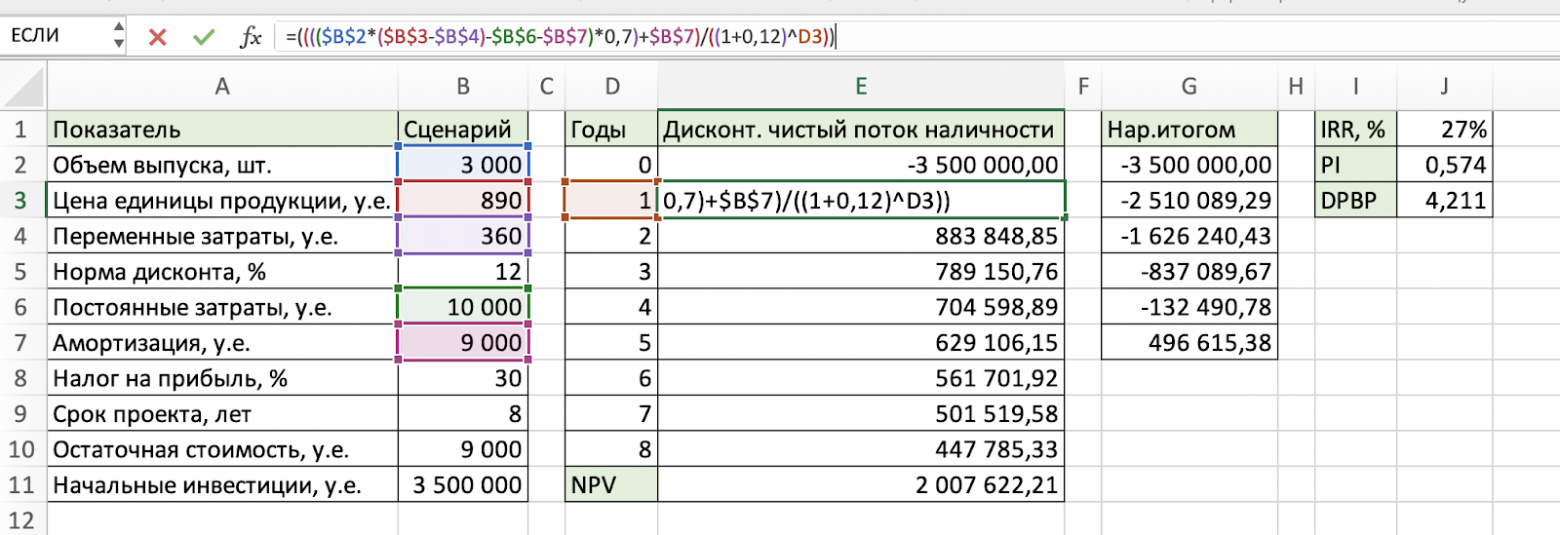Confirm formula with the green checkmark

(204, 38)
